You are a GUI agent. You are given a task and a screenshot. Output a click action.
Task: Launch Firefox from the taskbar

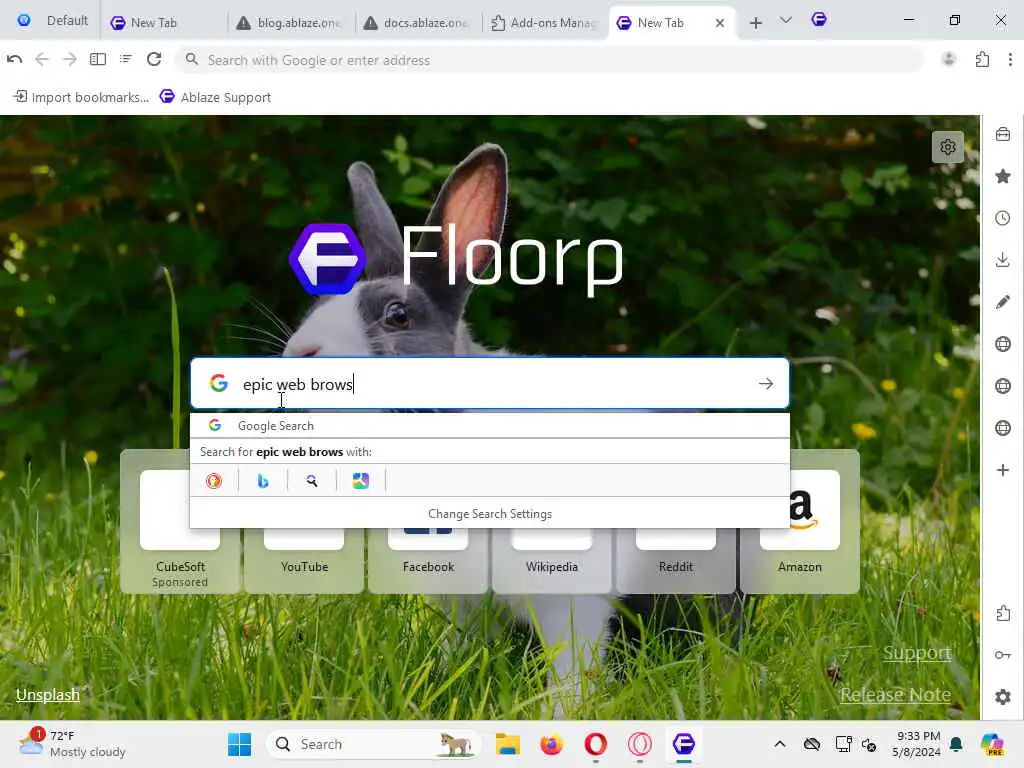coord(551,744)
